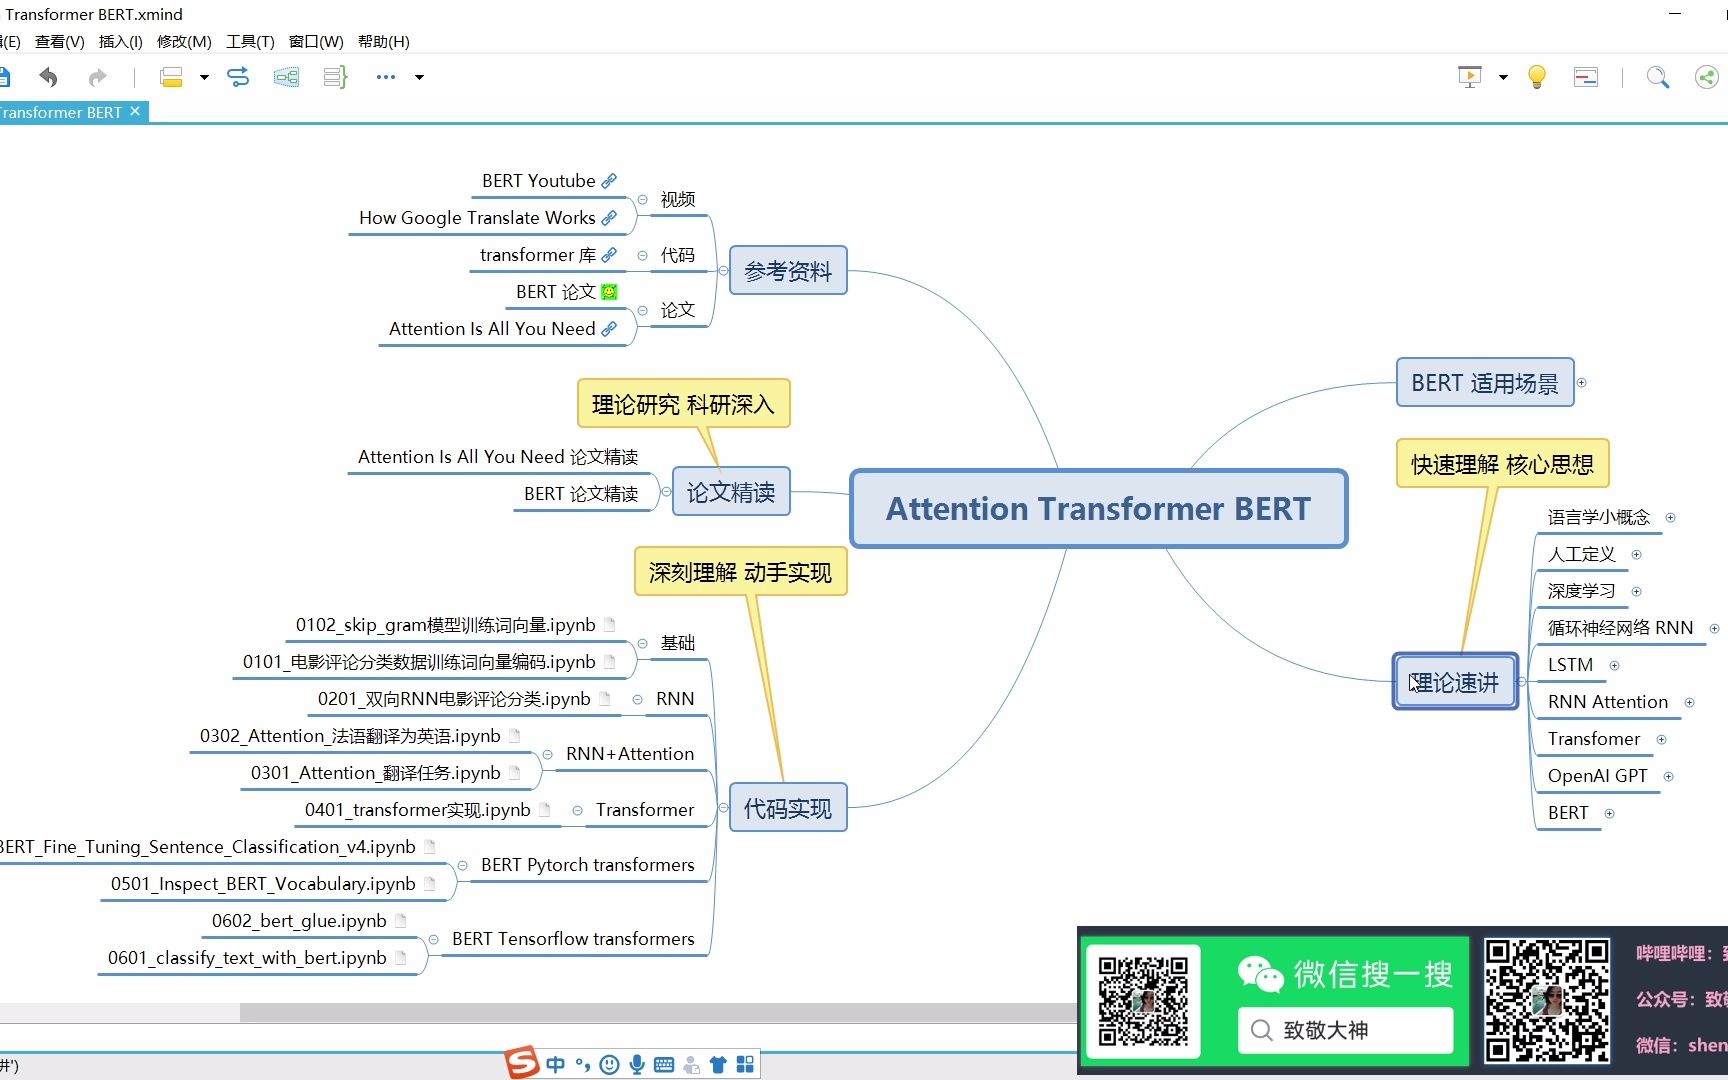Open attachment on 0601_classify_text_with_bert.ipynb
Viewport: 1728px width, 1080px height.
click(x=400, y=958)
